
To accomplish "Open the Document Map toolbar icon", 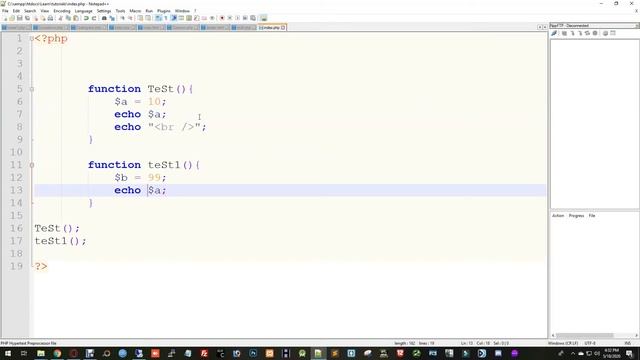I will [189, 18].
